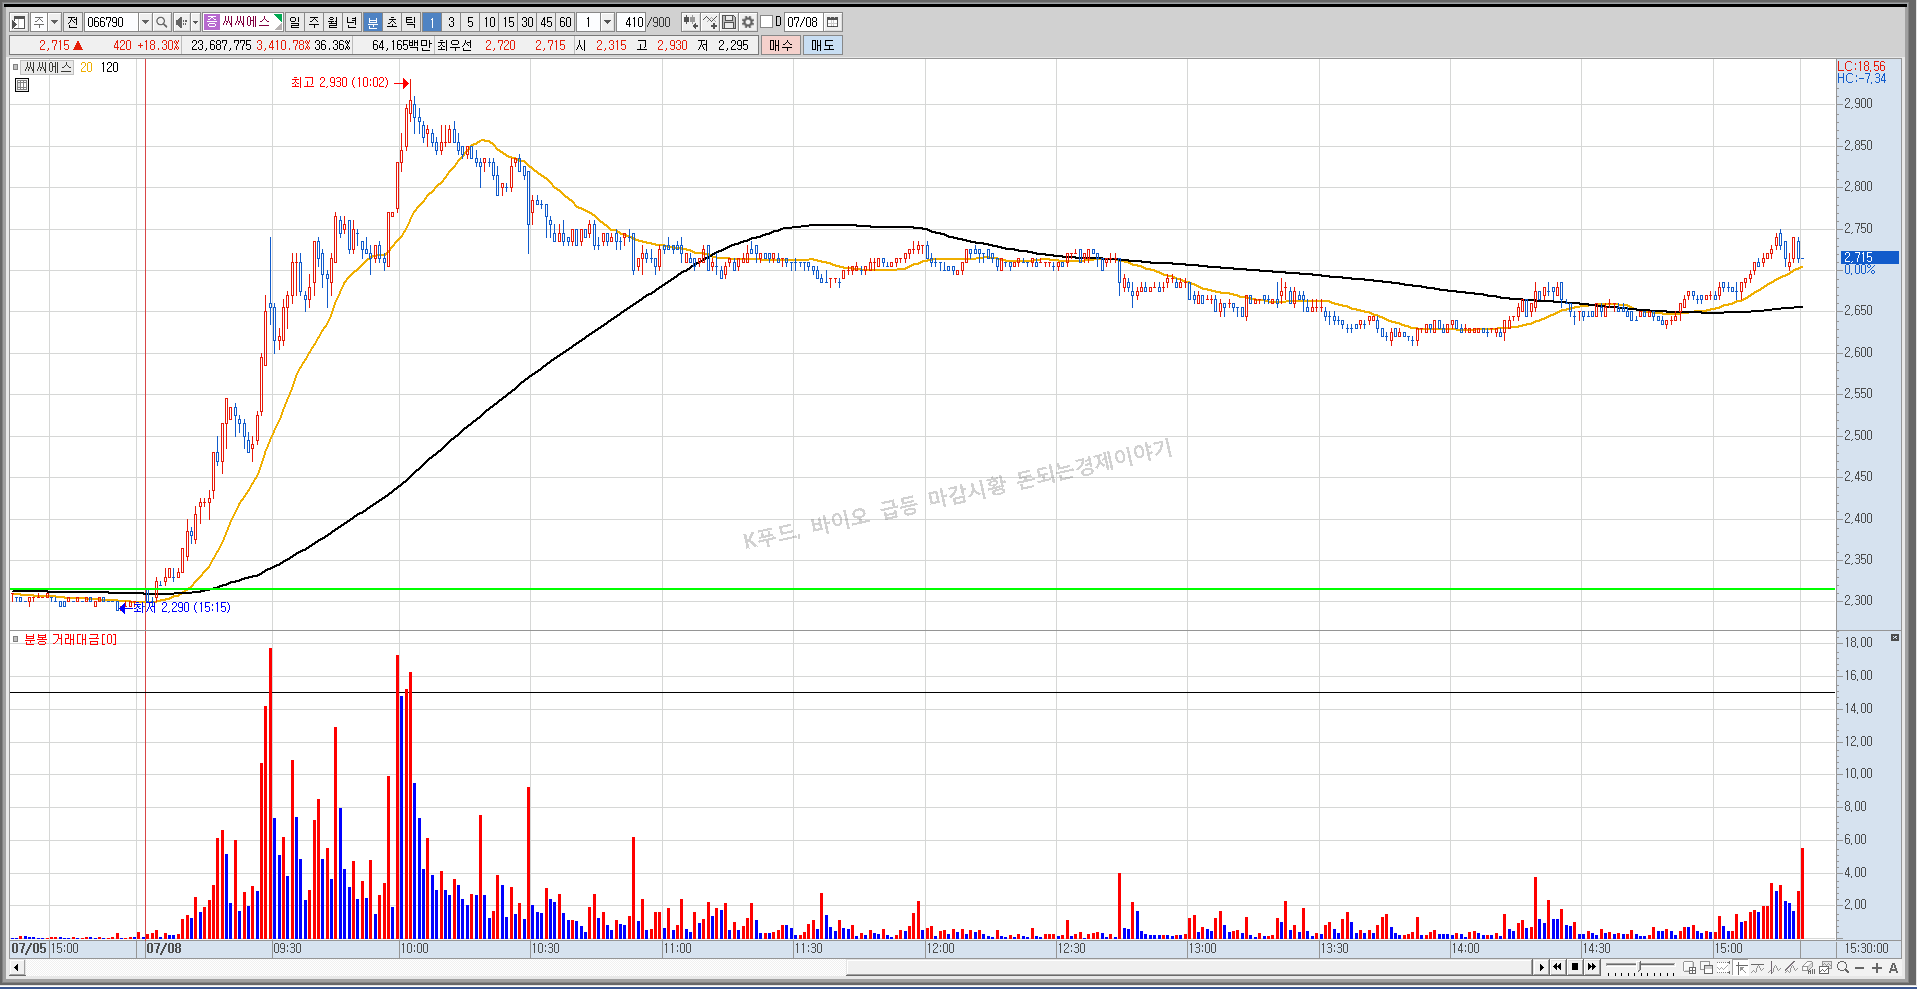Expand the dropdown arrow next to the speaker icon
The height and width of the screenshot is (989, 1917).
click(x=195, y=22)
